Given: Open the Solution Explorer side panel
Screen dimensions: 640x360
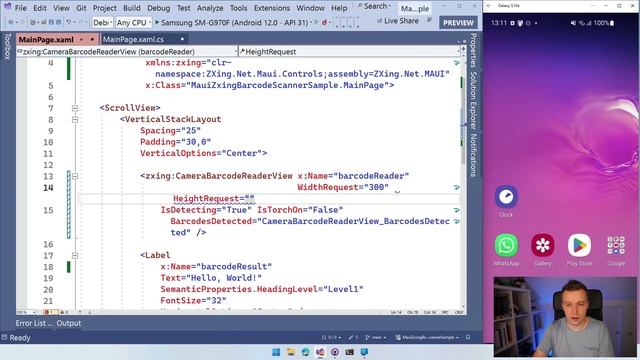Looking at the screenshot, I should [x=473, y=100].
